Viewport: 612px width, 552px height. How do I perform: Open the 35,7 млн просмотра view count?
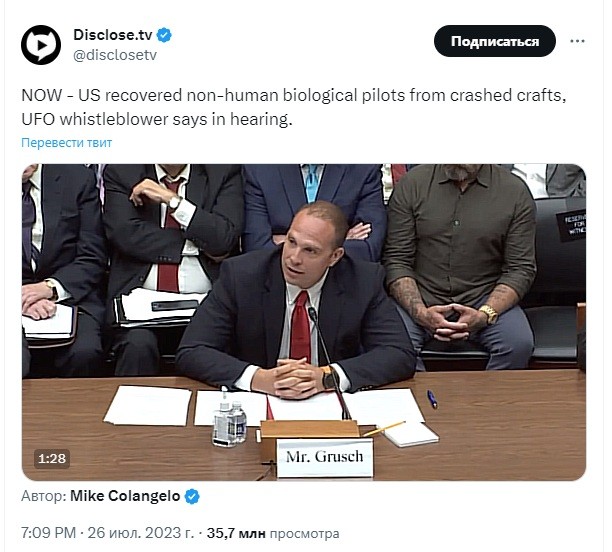coord(273,533)
